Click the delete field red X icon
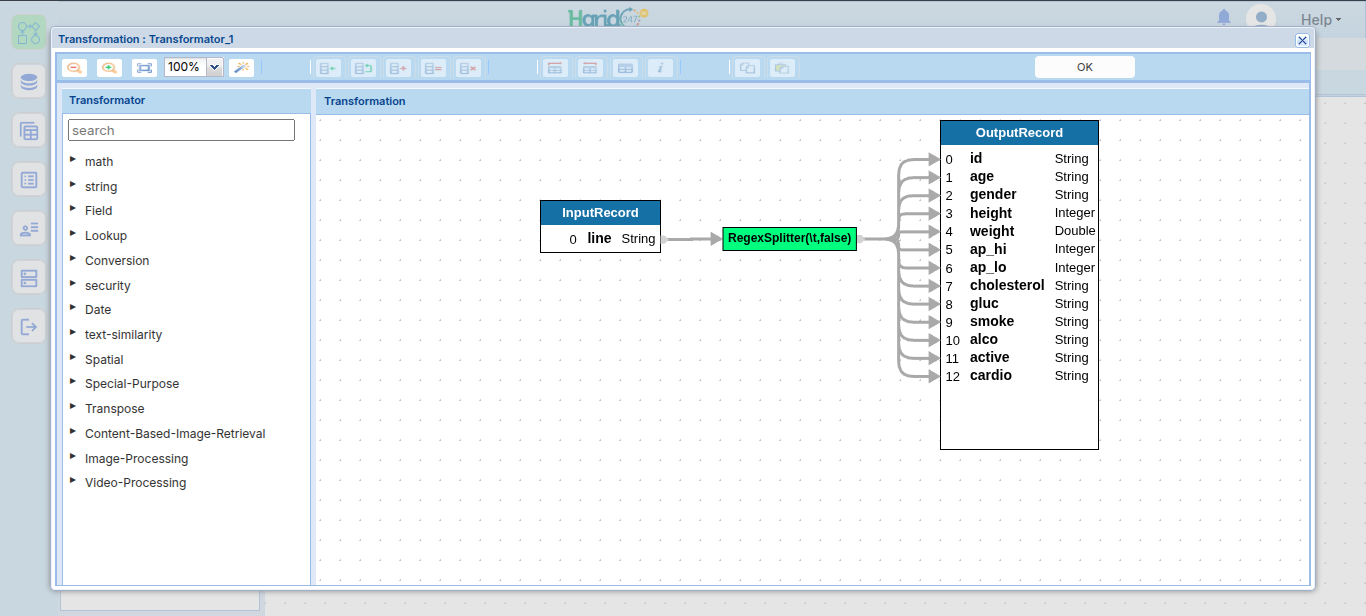 (x=468, y=68)
